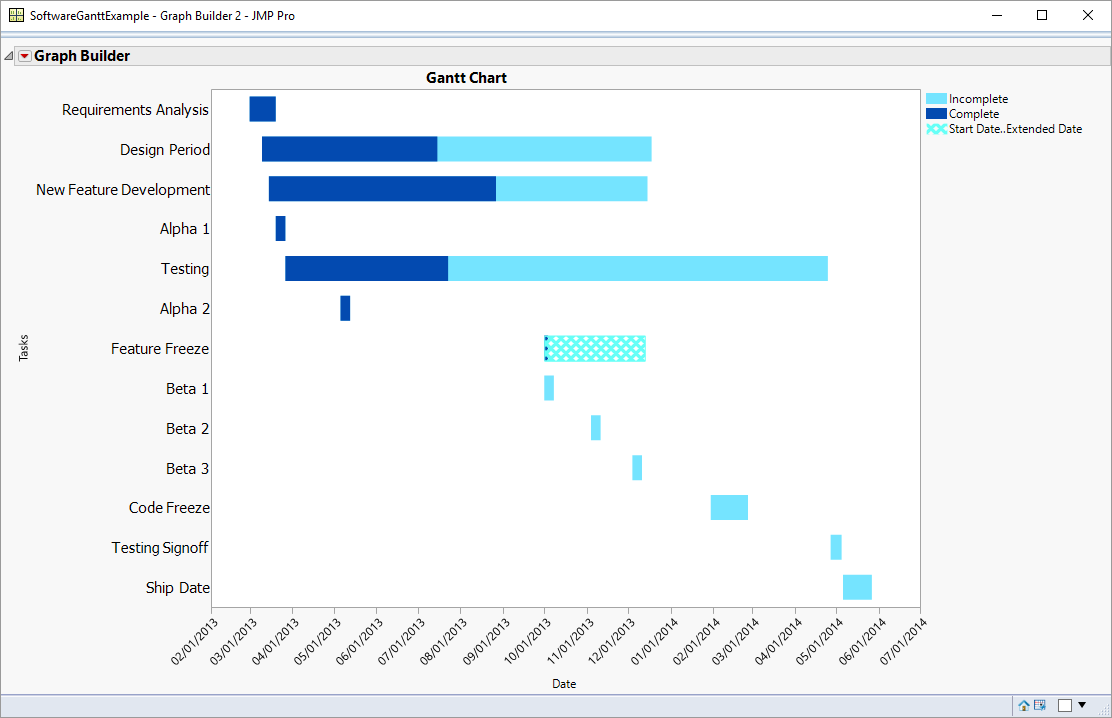Click the Gantt Chart title text

tap(466, 77)
